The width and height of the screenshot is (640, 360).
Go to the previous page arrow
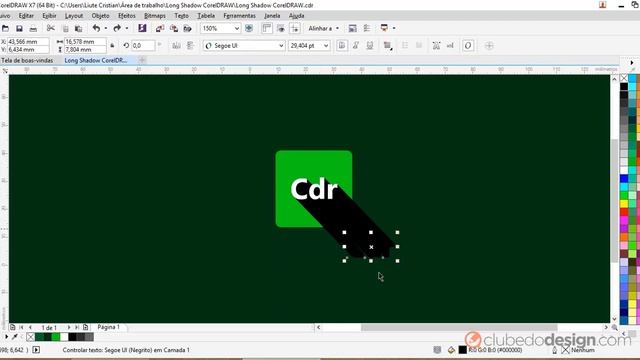point(30,327)
